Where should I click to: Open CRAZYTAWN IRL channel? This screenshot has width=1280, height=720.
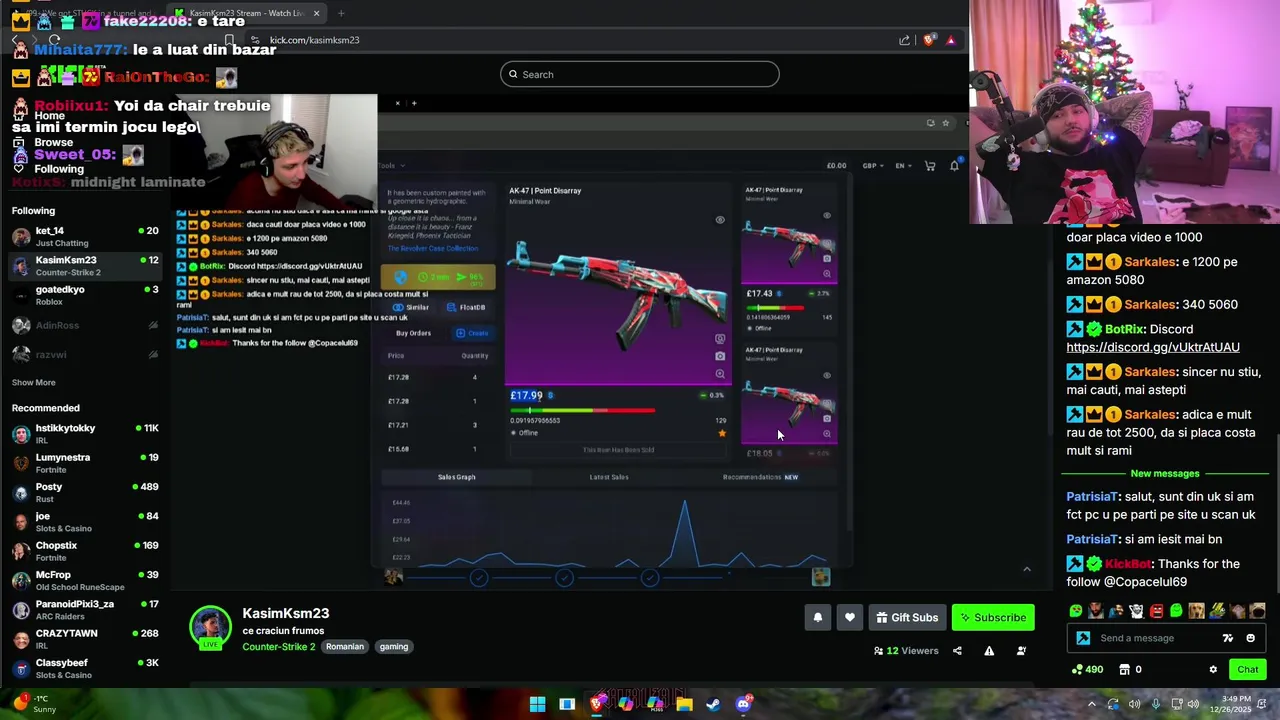85,639
